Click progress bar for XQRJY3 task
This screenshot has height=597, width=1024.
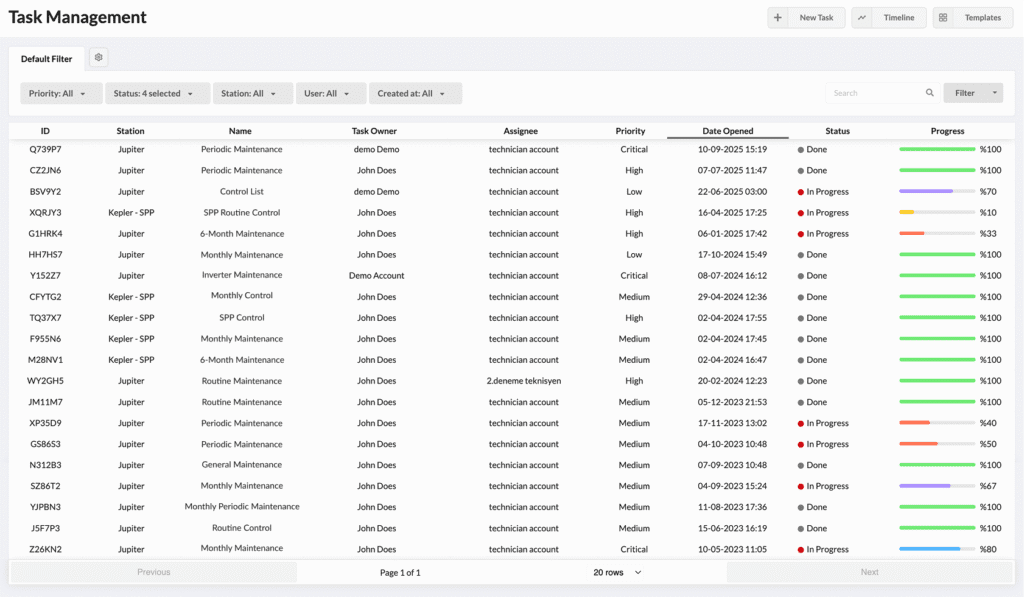tap(937, 213)
